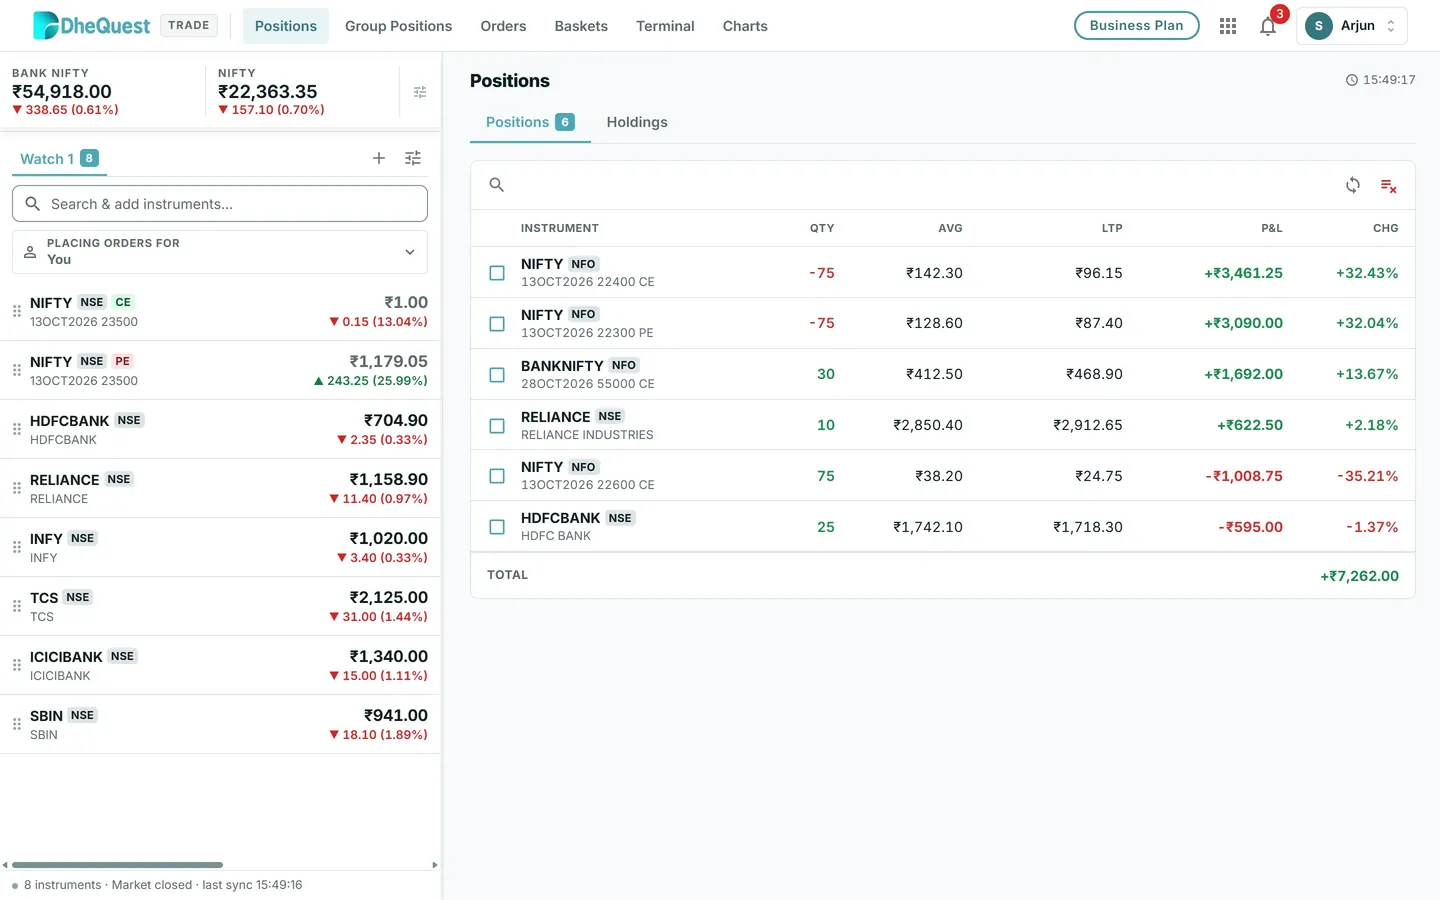Switch to the Holdings tab
Screen dimensions: 1440x900
click(637, 122)
